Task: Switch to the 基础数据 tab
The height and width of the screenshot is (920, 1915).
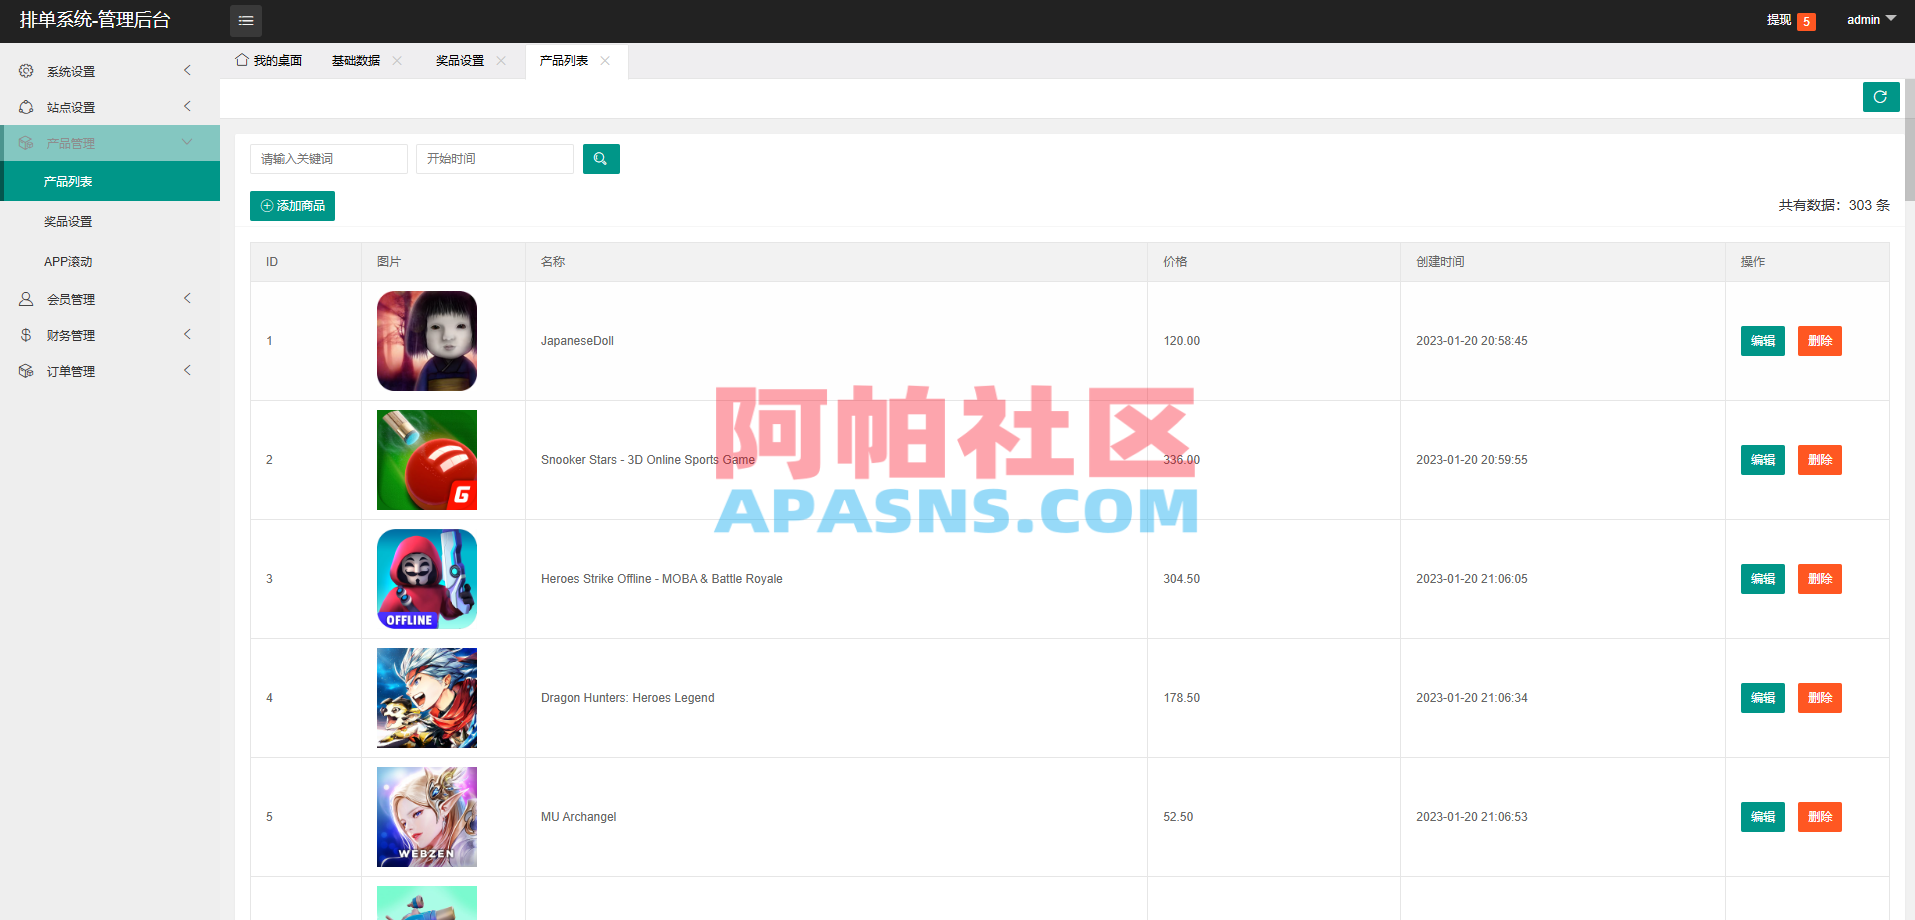Action: pyautogui.click(x=355, y=60)
